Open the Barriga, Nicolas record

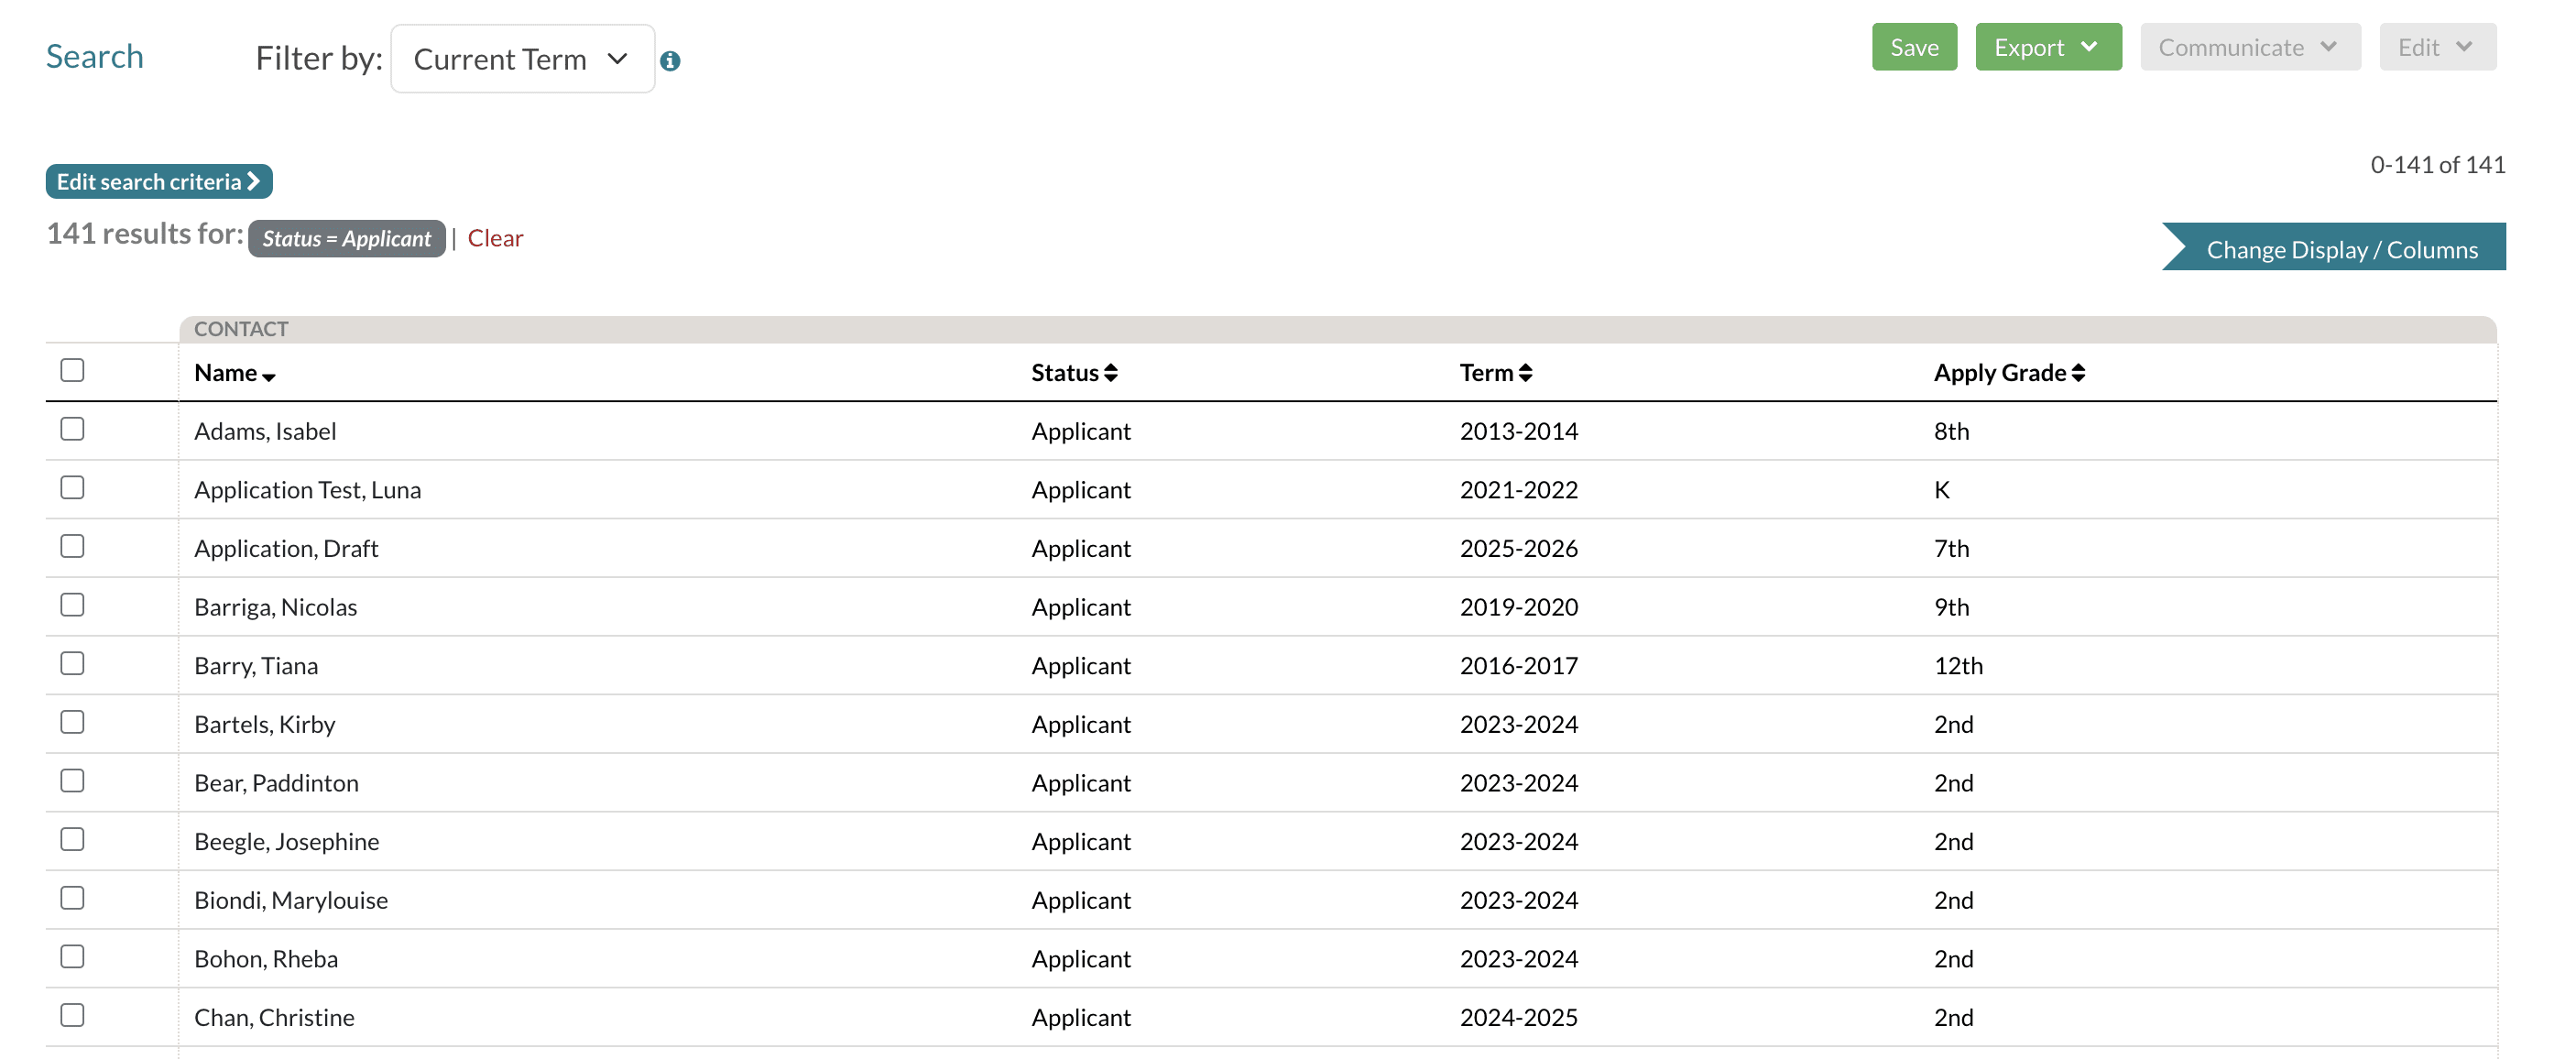pos(275,607)
